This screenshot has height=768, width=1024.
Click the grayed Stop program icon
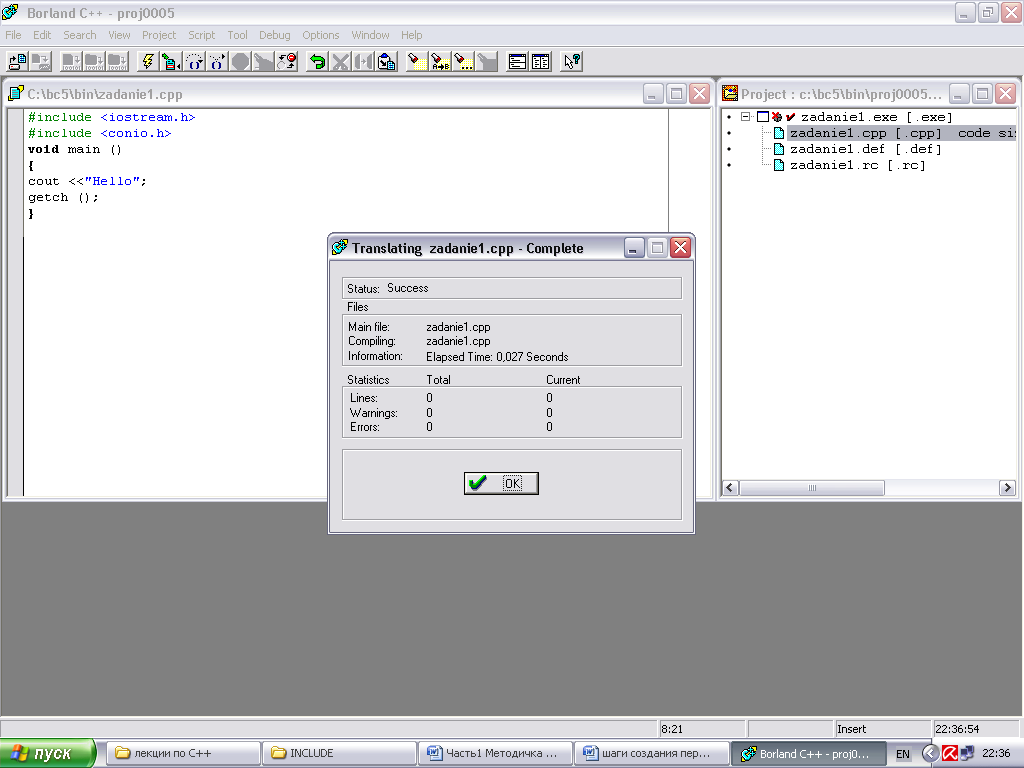(x=241, y=61)
